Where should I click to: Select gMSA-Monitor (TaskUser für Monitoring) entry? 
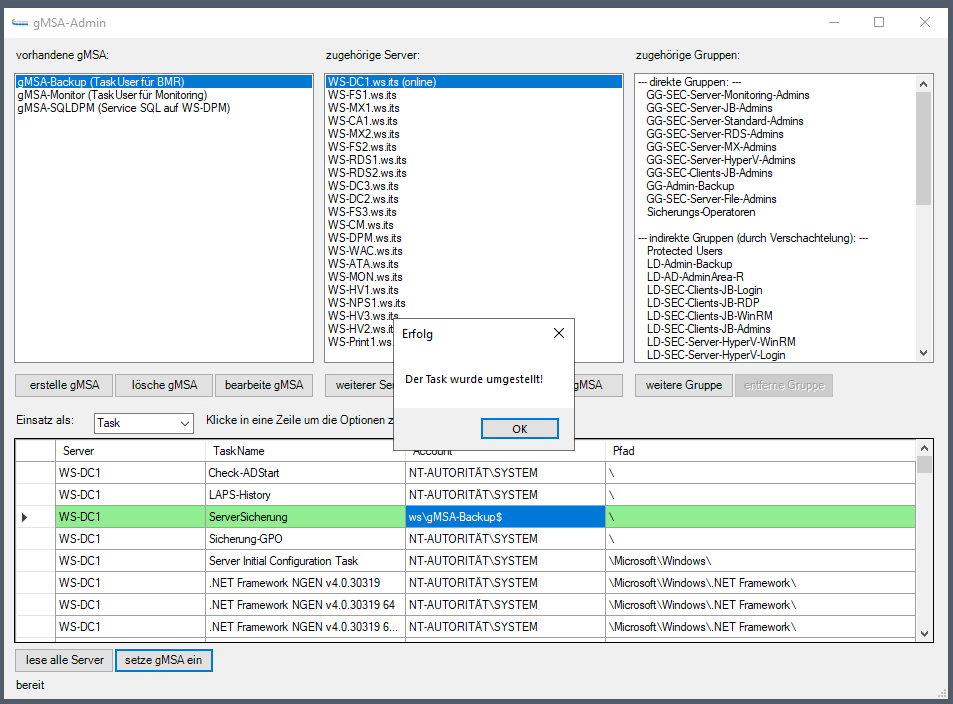[164, 95]
